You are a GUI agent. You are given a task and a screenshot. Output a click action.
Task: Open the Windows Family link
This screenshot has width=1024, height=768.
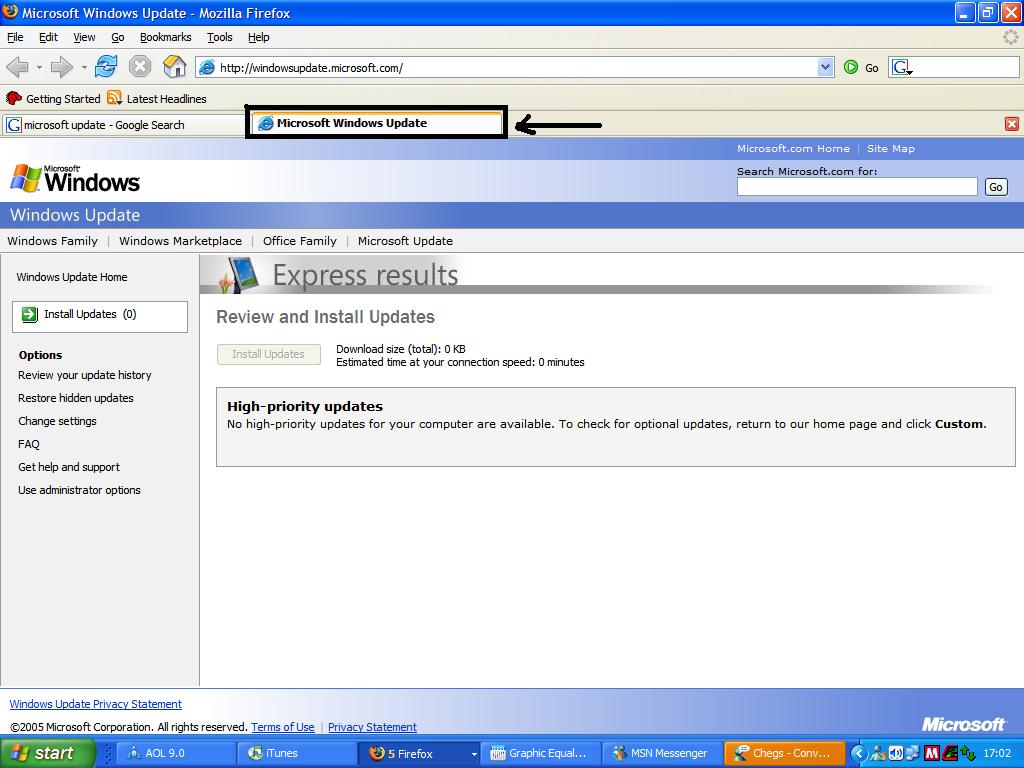click(52, 241)
